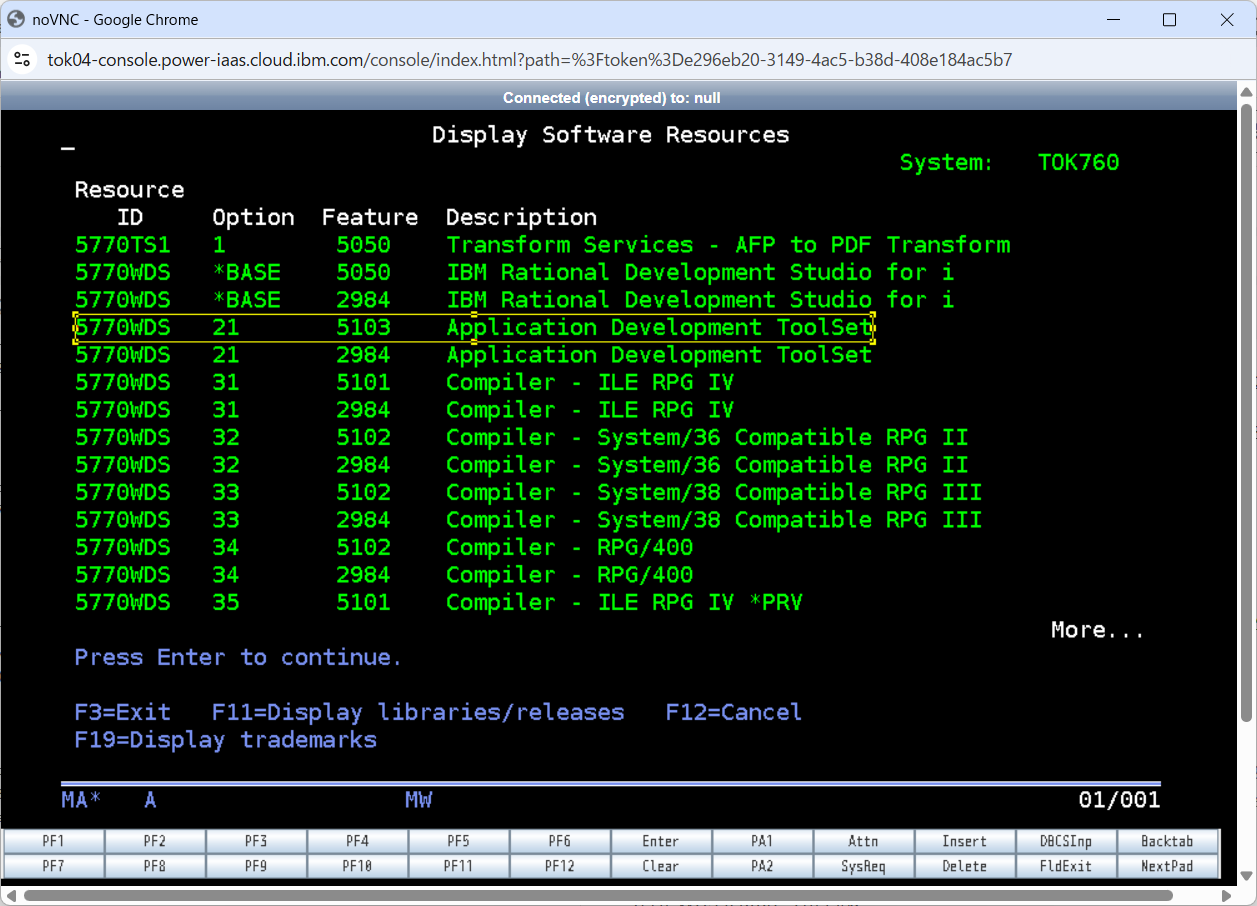The height and width of the screenshot is (906, 1257).
Task: Click the PF5 key button
Action: [x=459, y=841]
